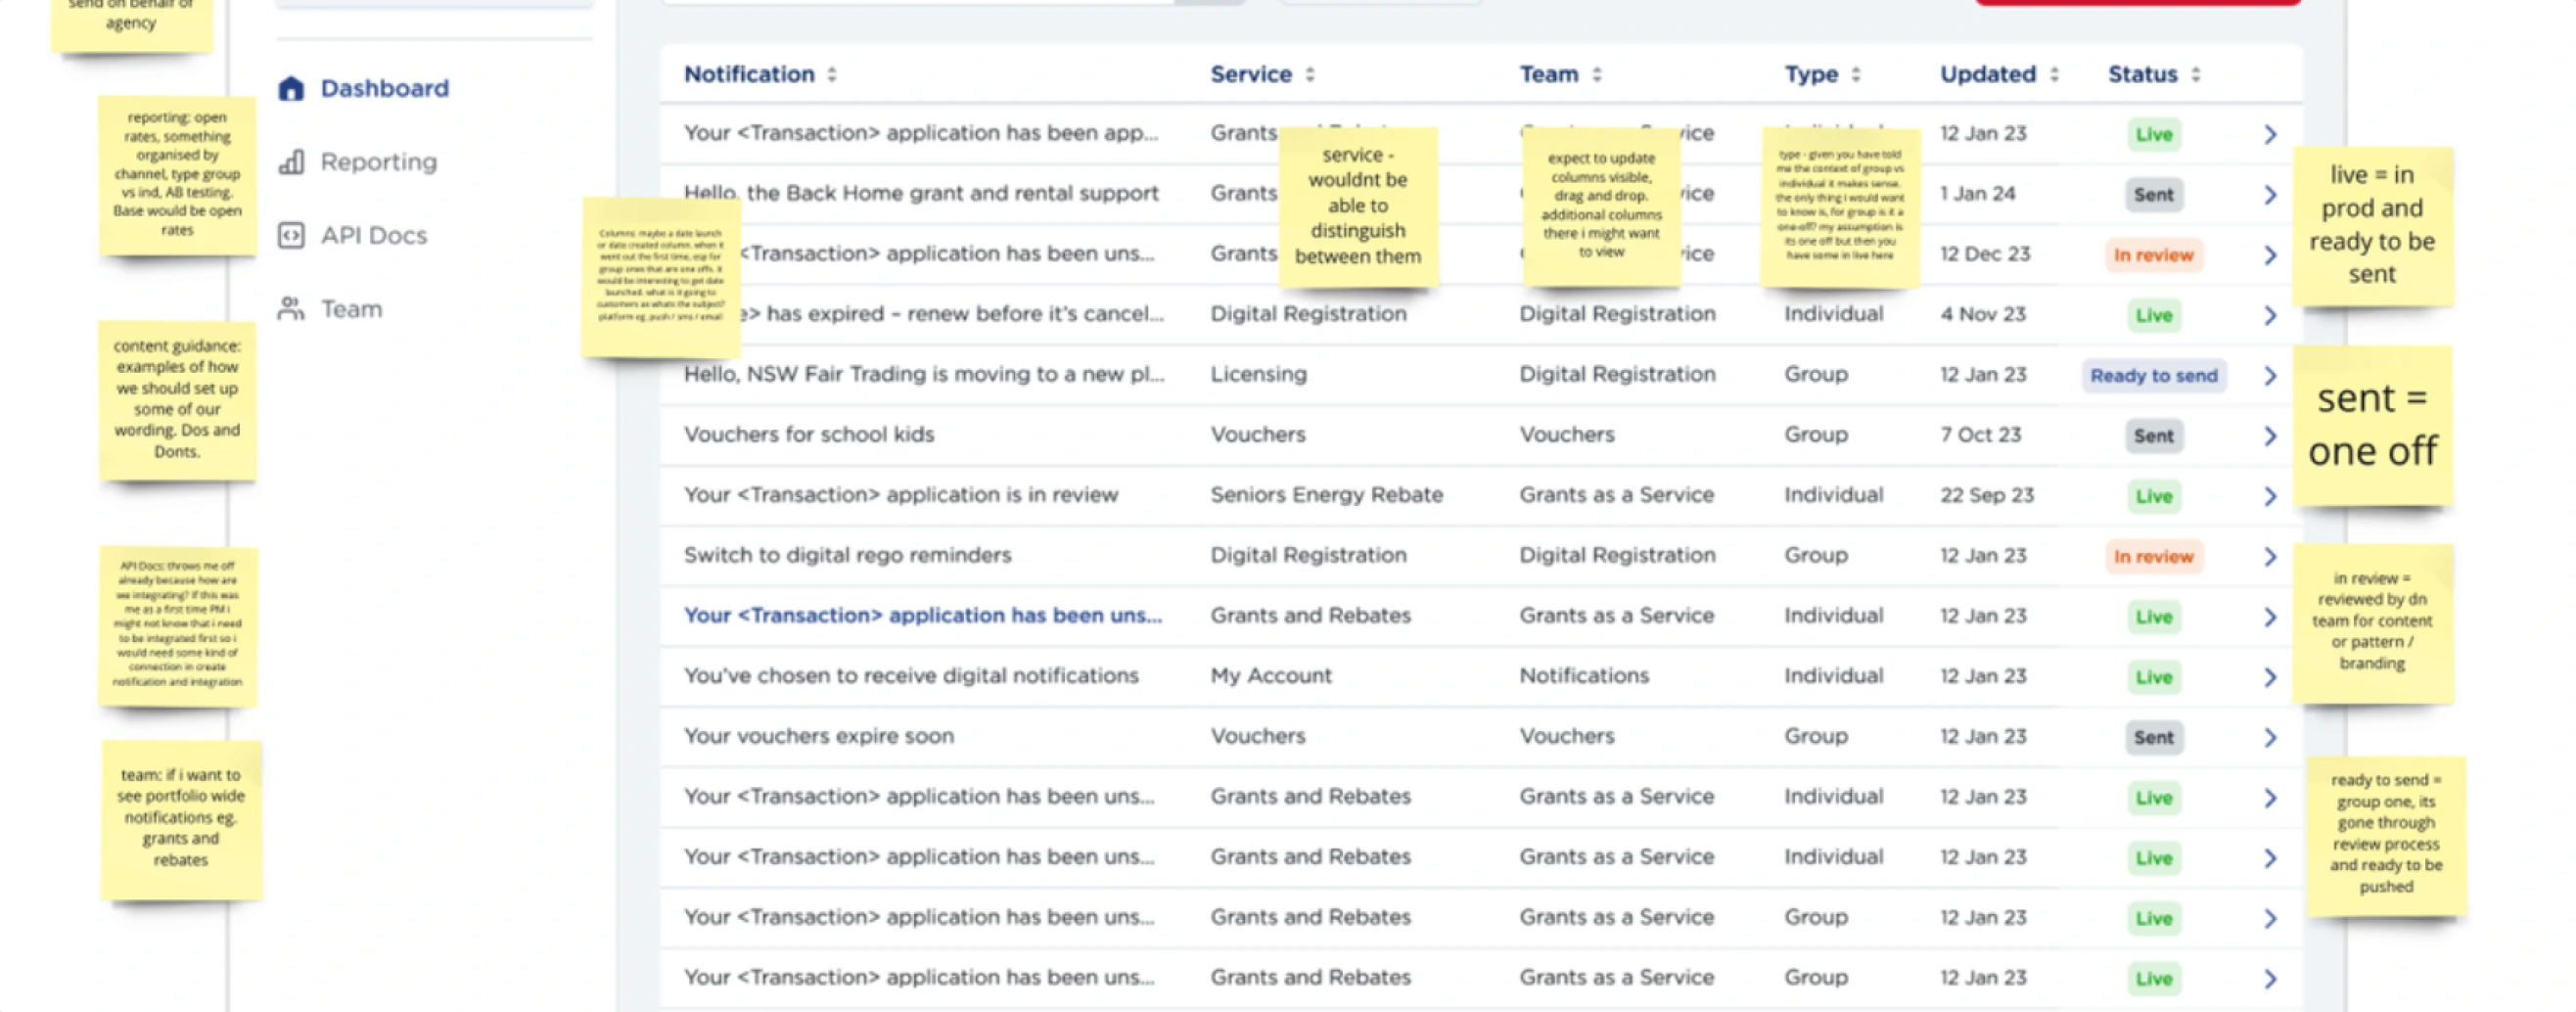
Task: Select the 'sent = one off' sticky note
Action: 2372,425
